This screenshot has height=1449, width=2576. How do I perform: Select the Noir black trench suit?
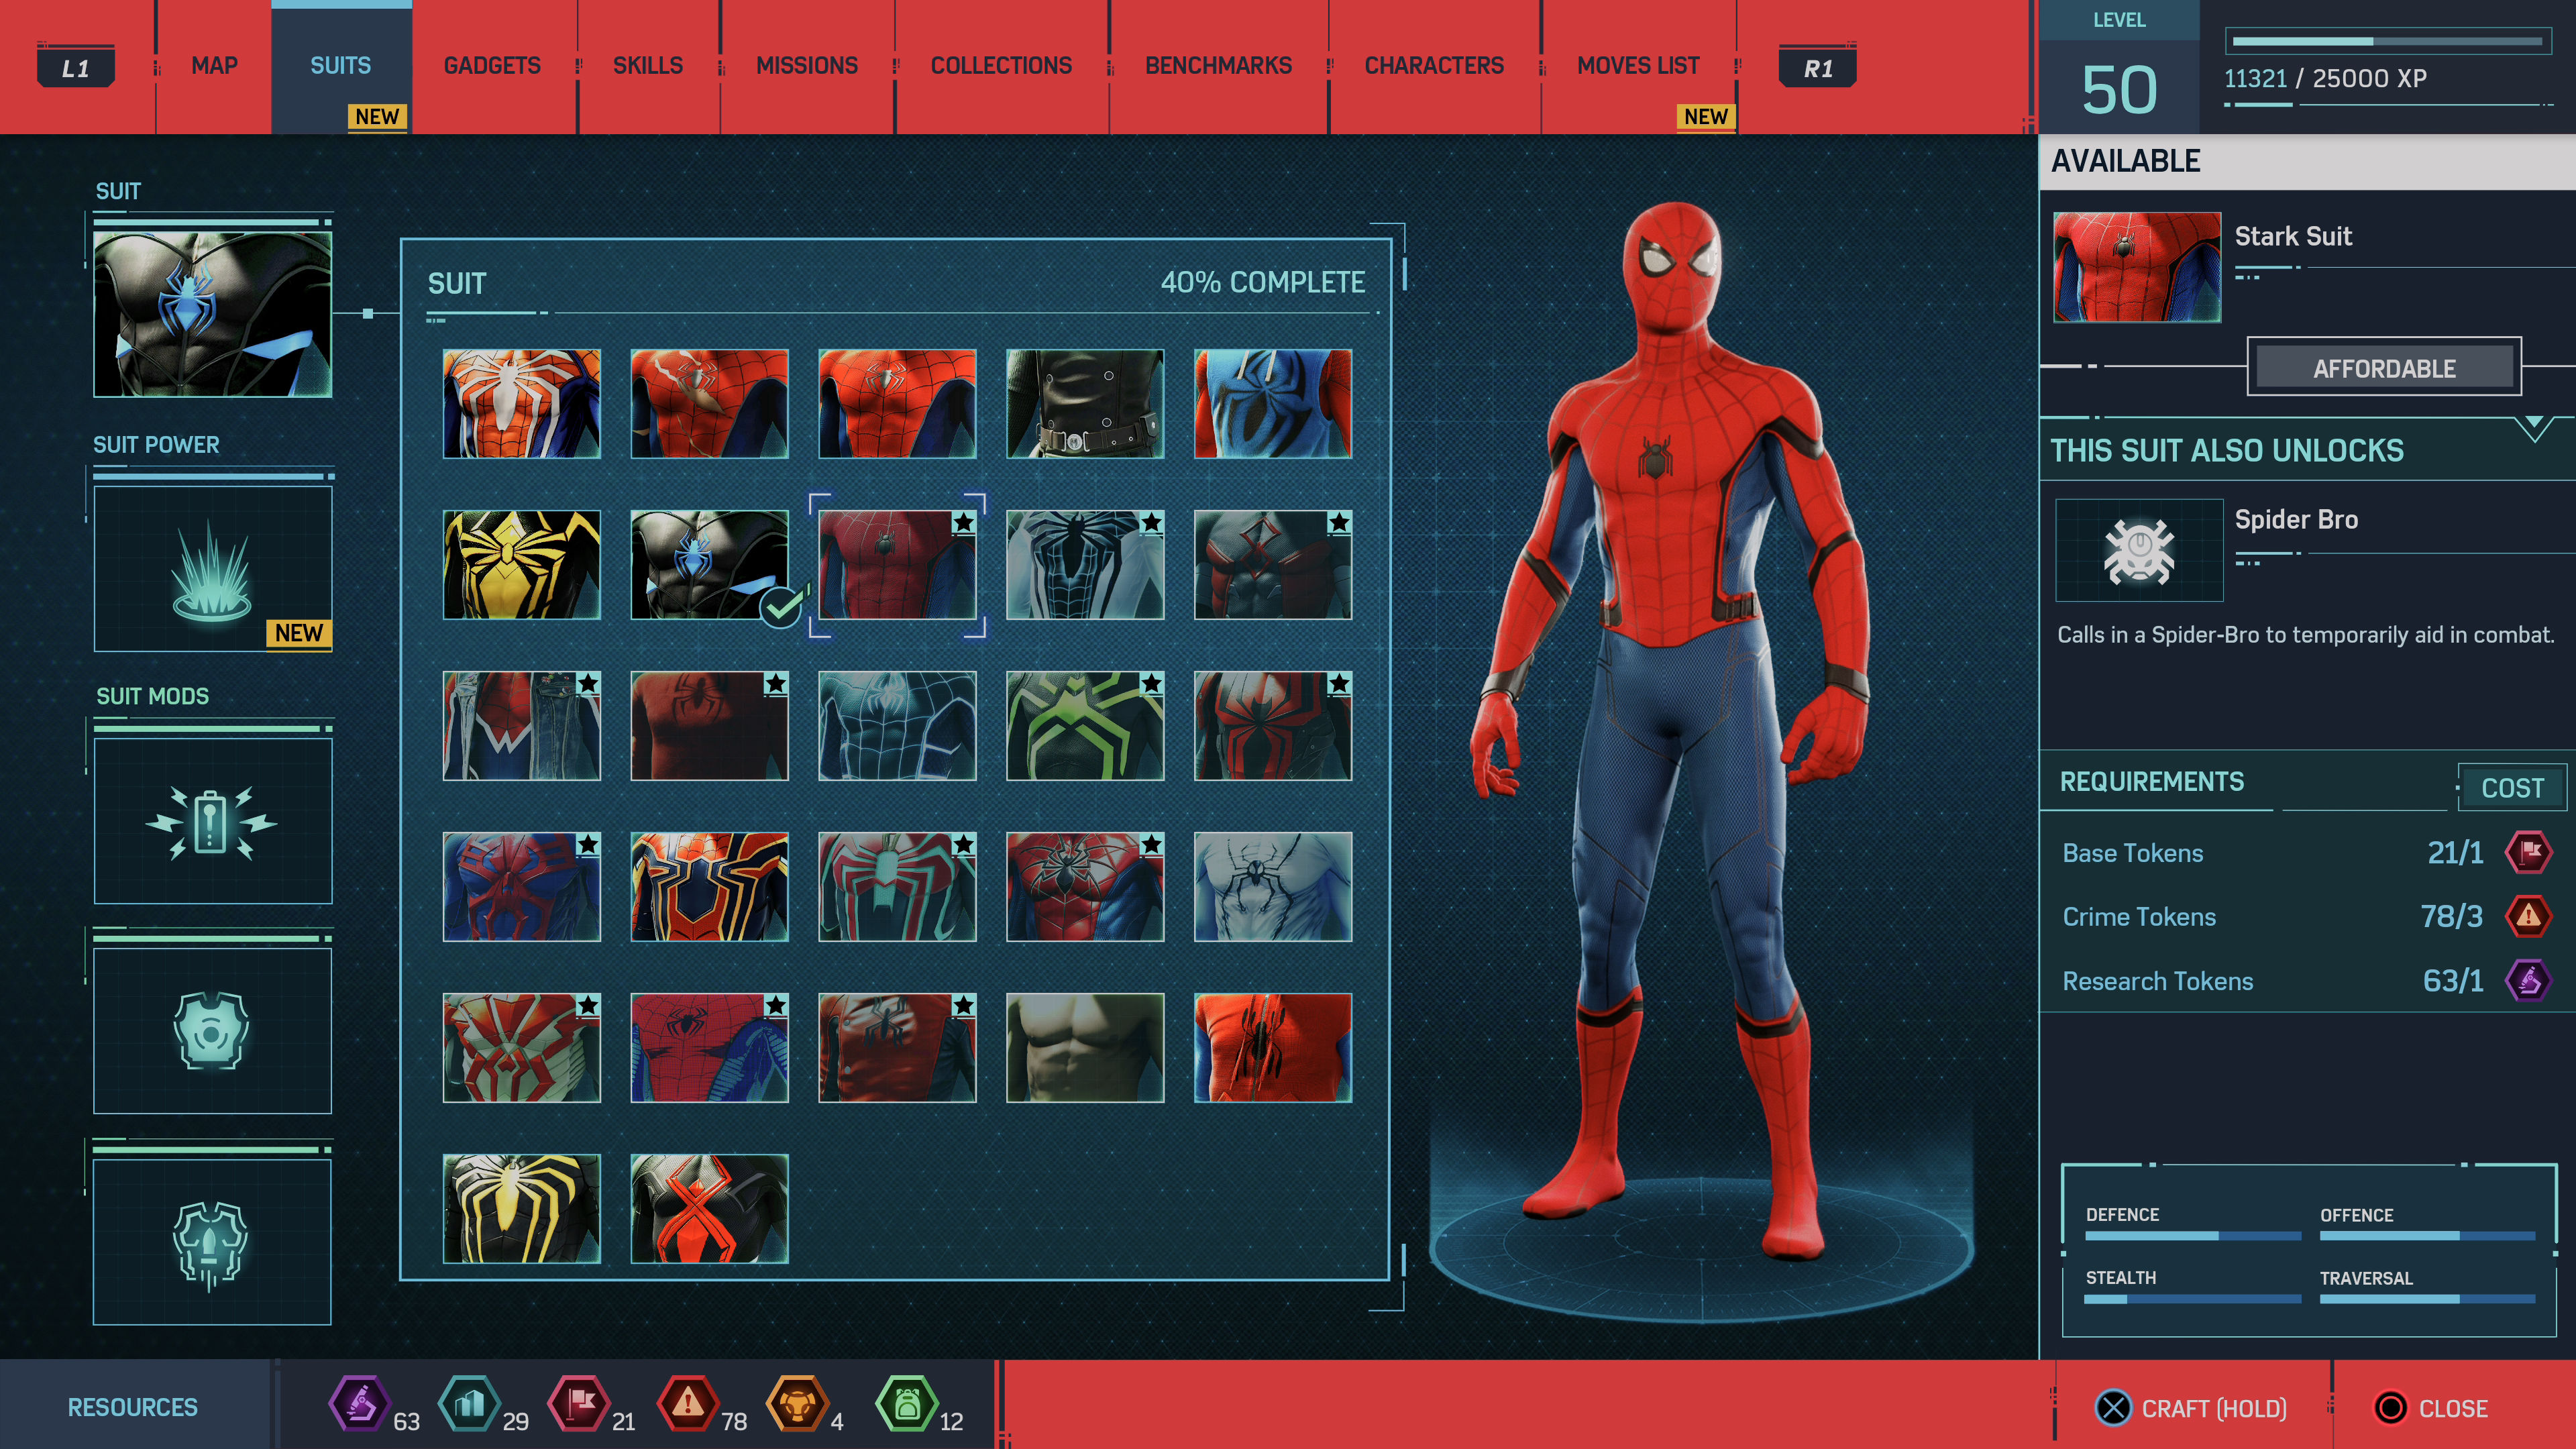tap(1085, 404)
